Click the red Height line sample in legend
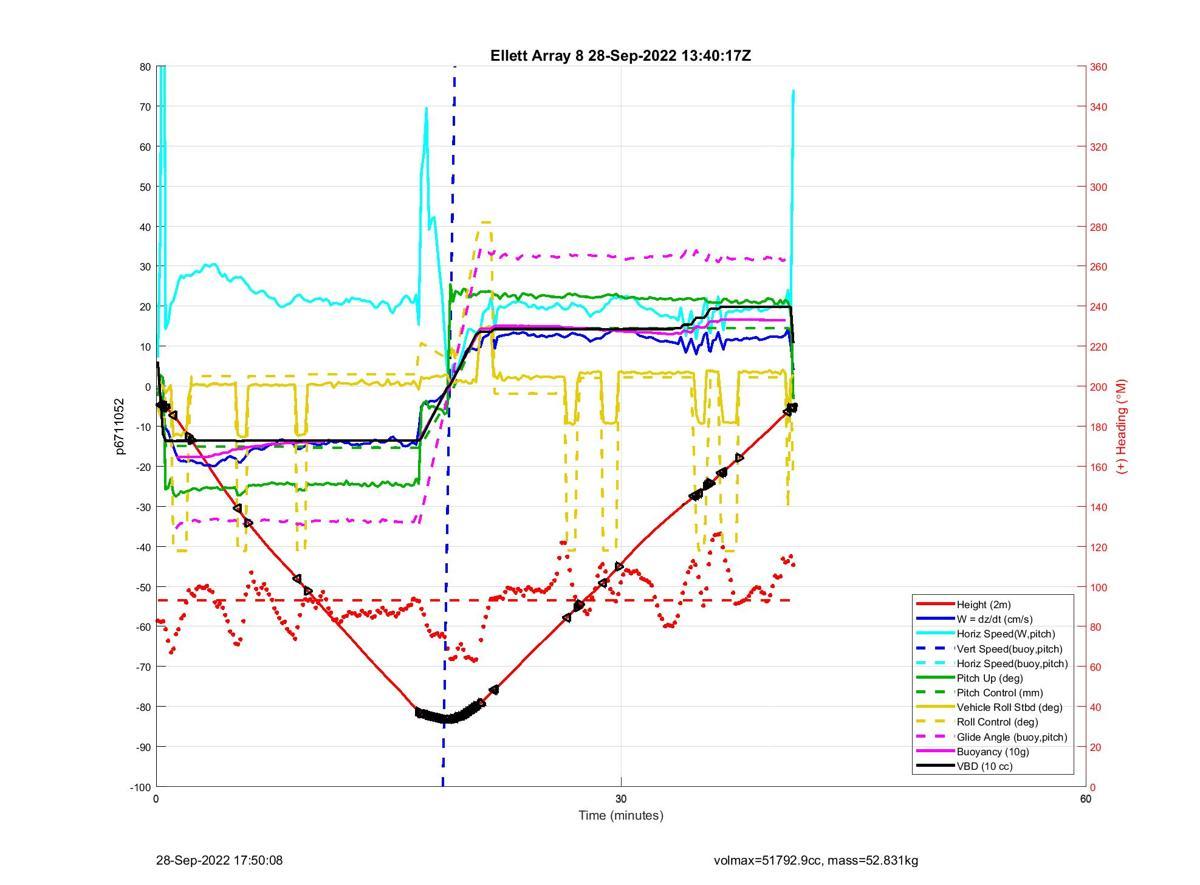This screenshot has width=1200, height=885. pos(934,604)
